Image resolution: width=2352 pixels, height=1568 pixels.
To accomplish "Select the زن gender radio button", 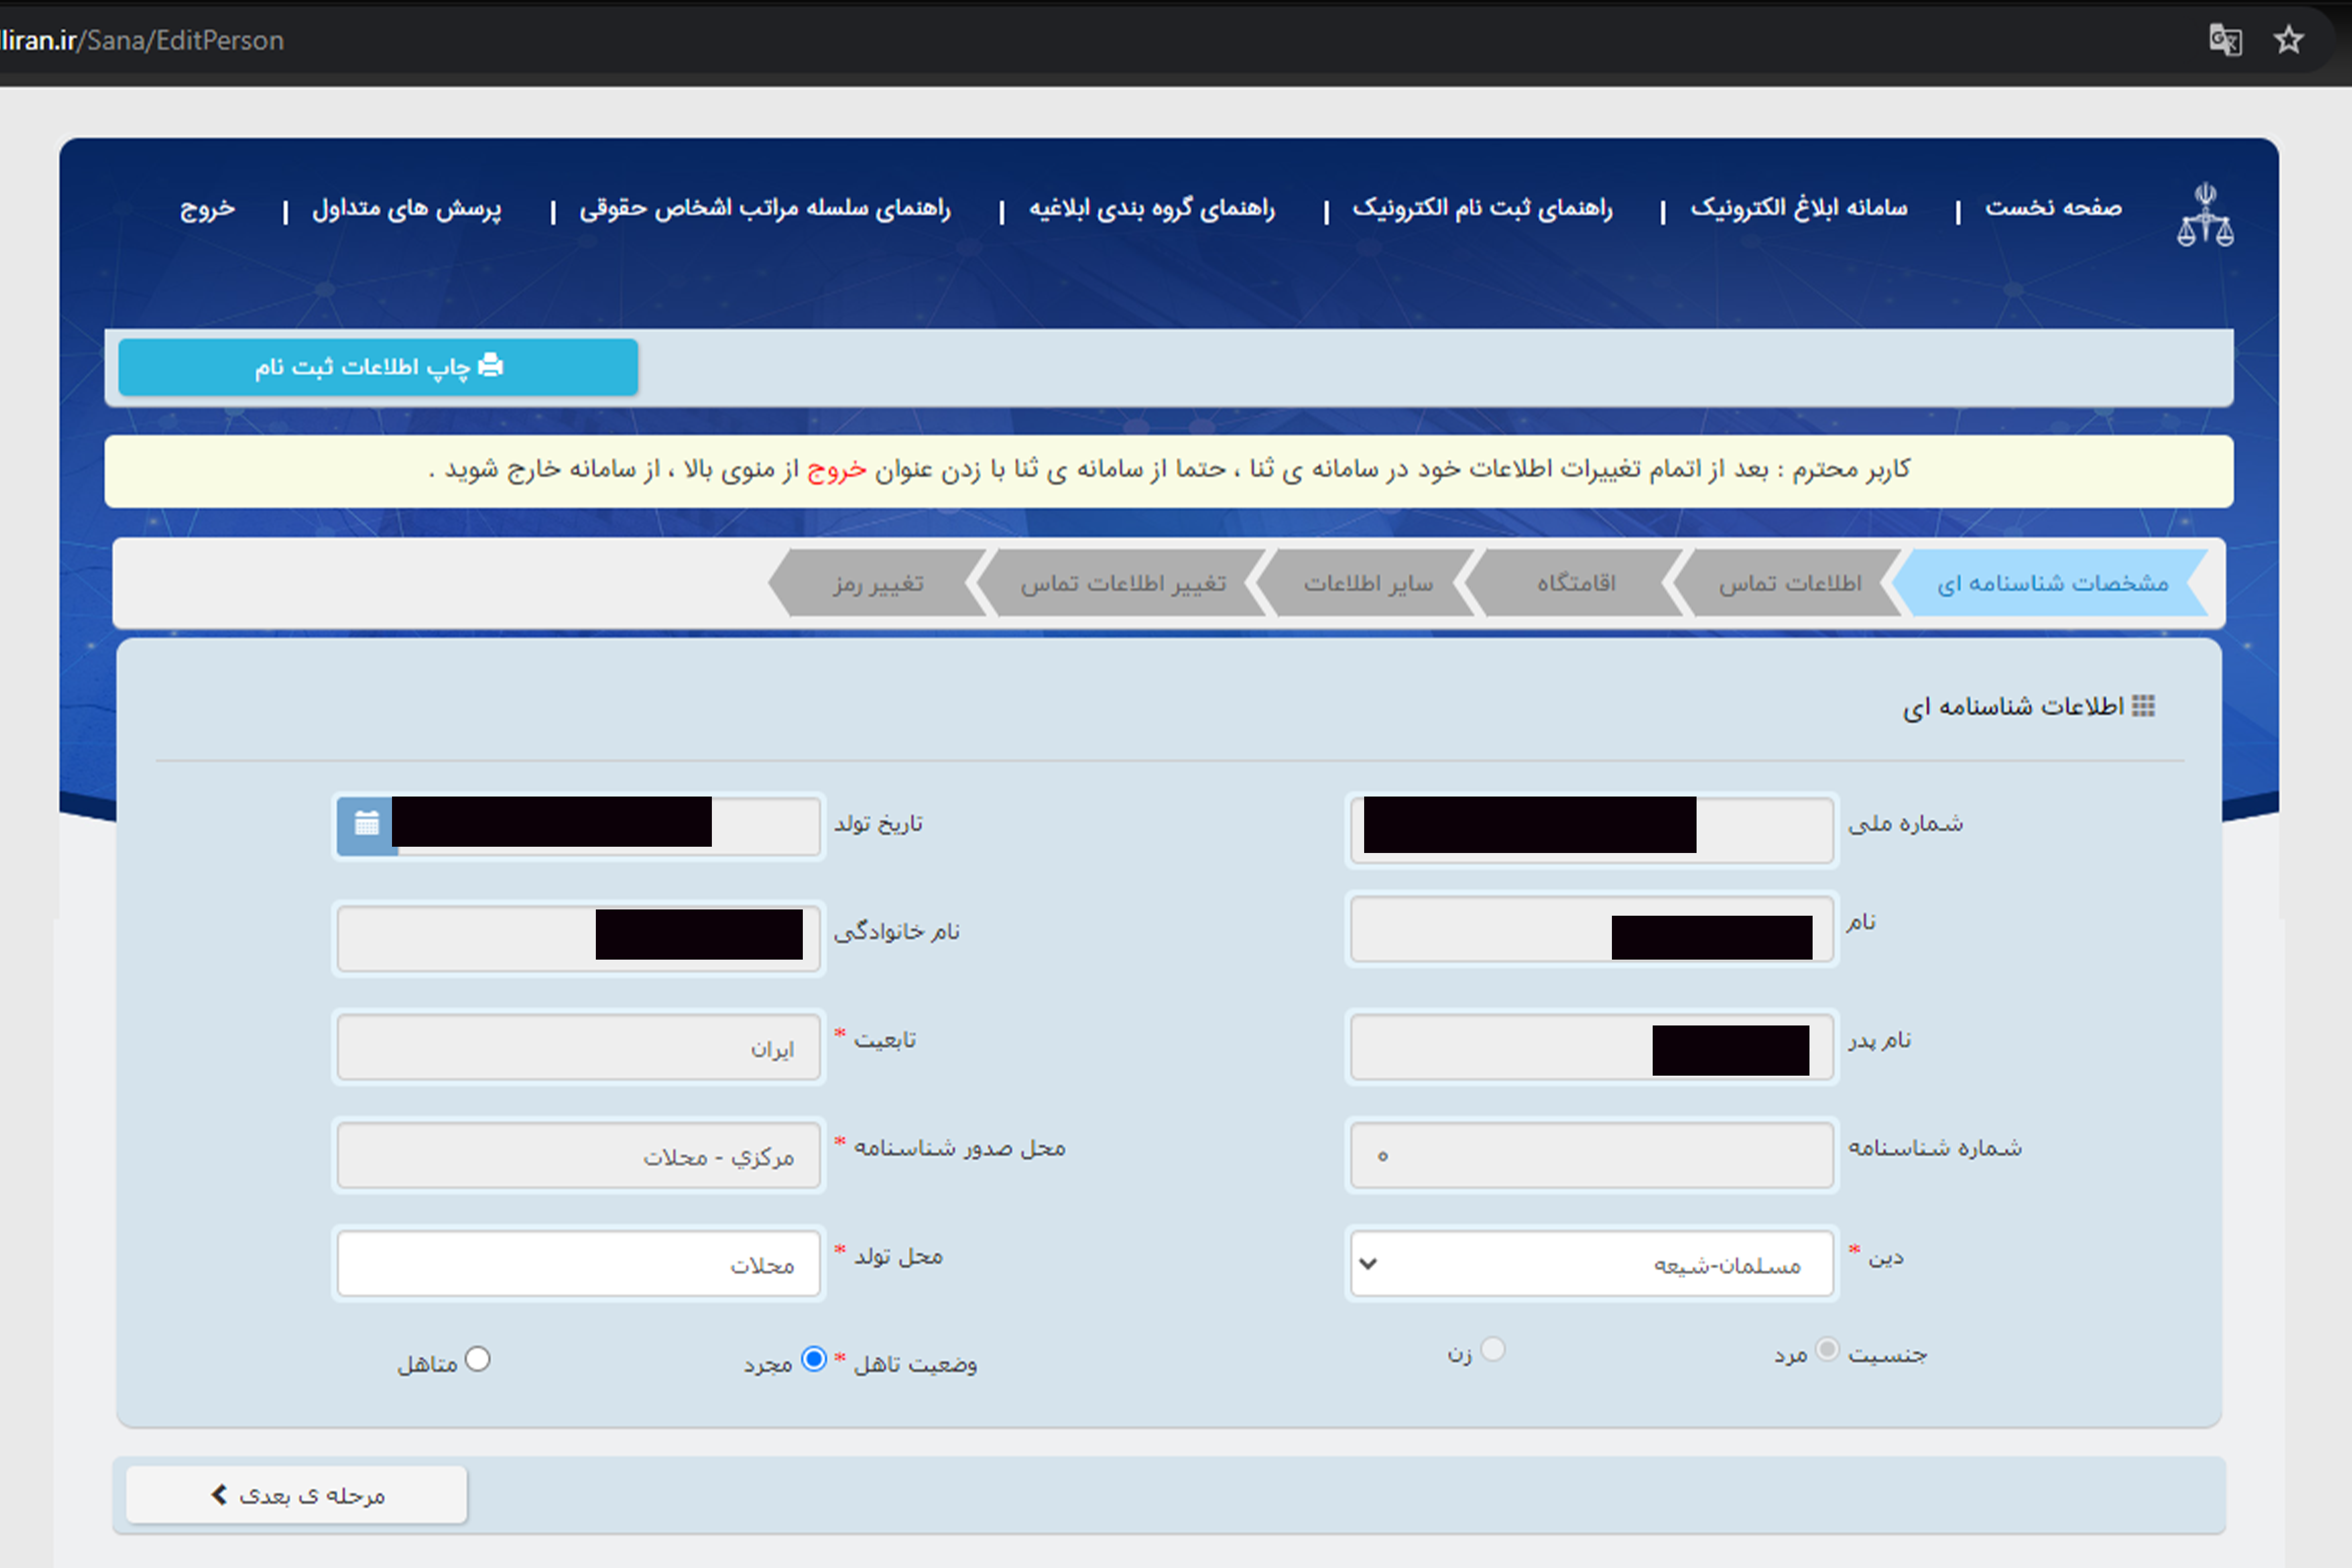I will (1493, 1350).
